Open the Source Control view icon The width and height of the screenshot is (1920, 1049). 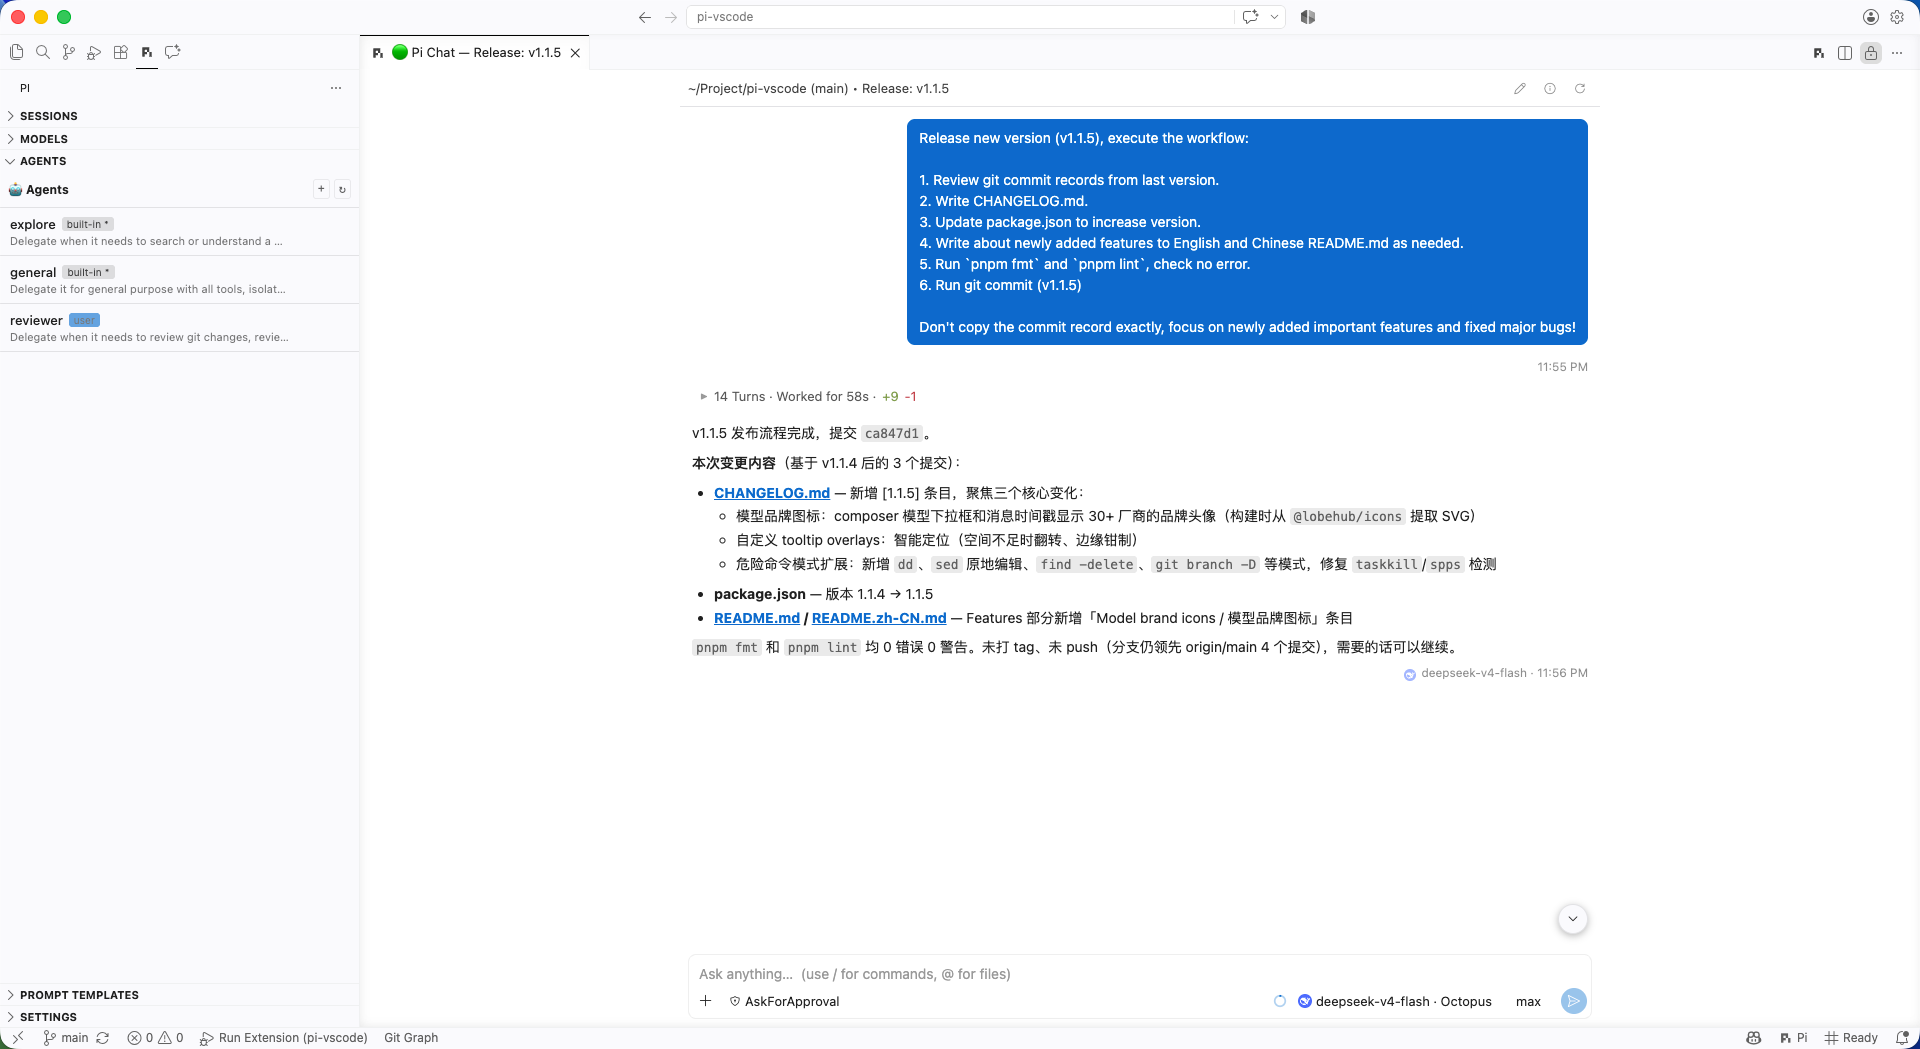pos(69,52)
